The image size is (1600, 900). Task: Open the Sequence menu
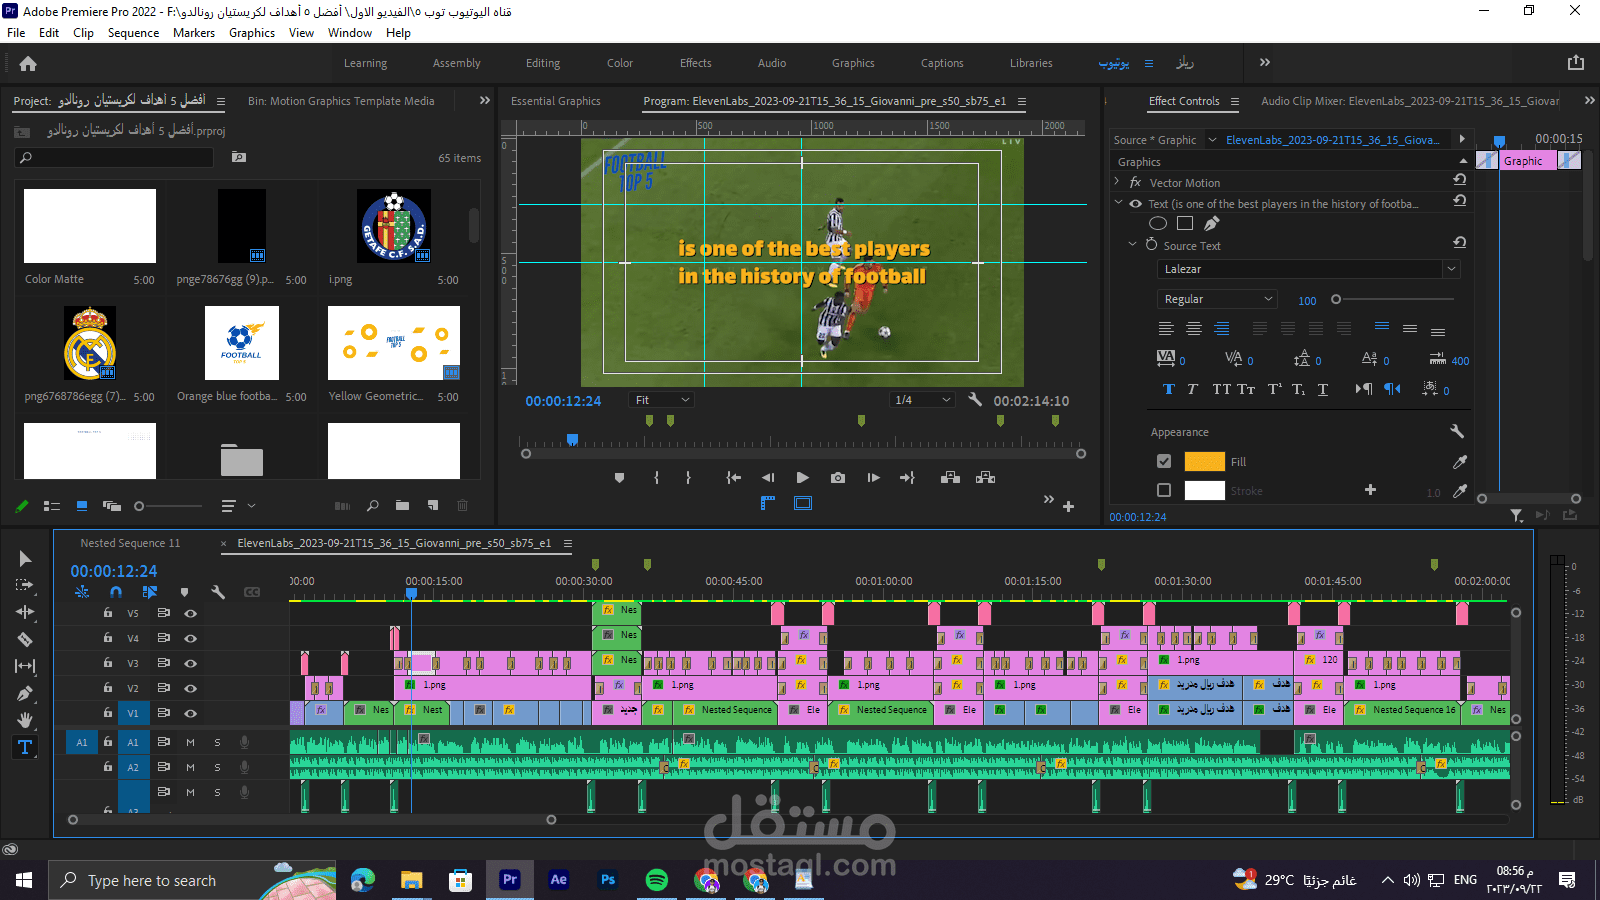pos(133,33)
